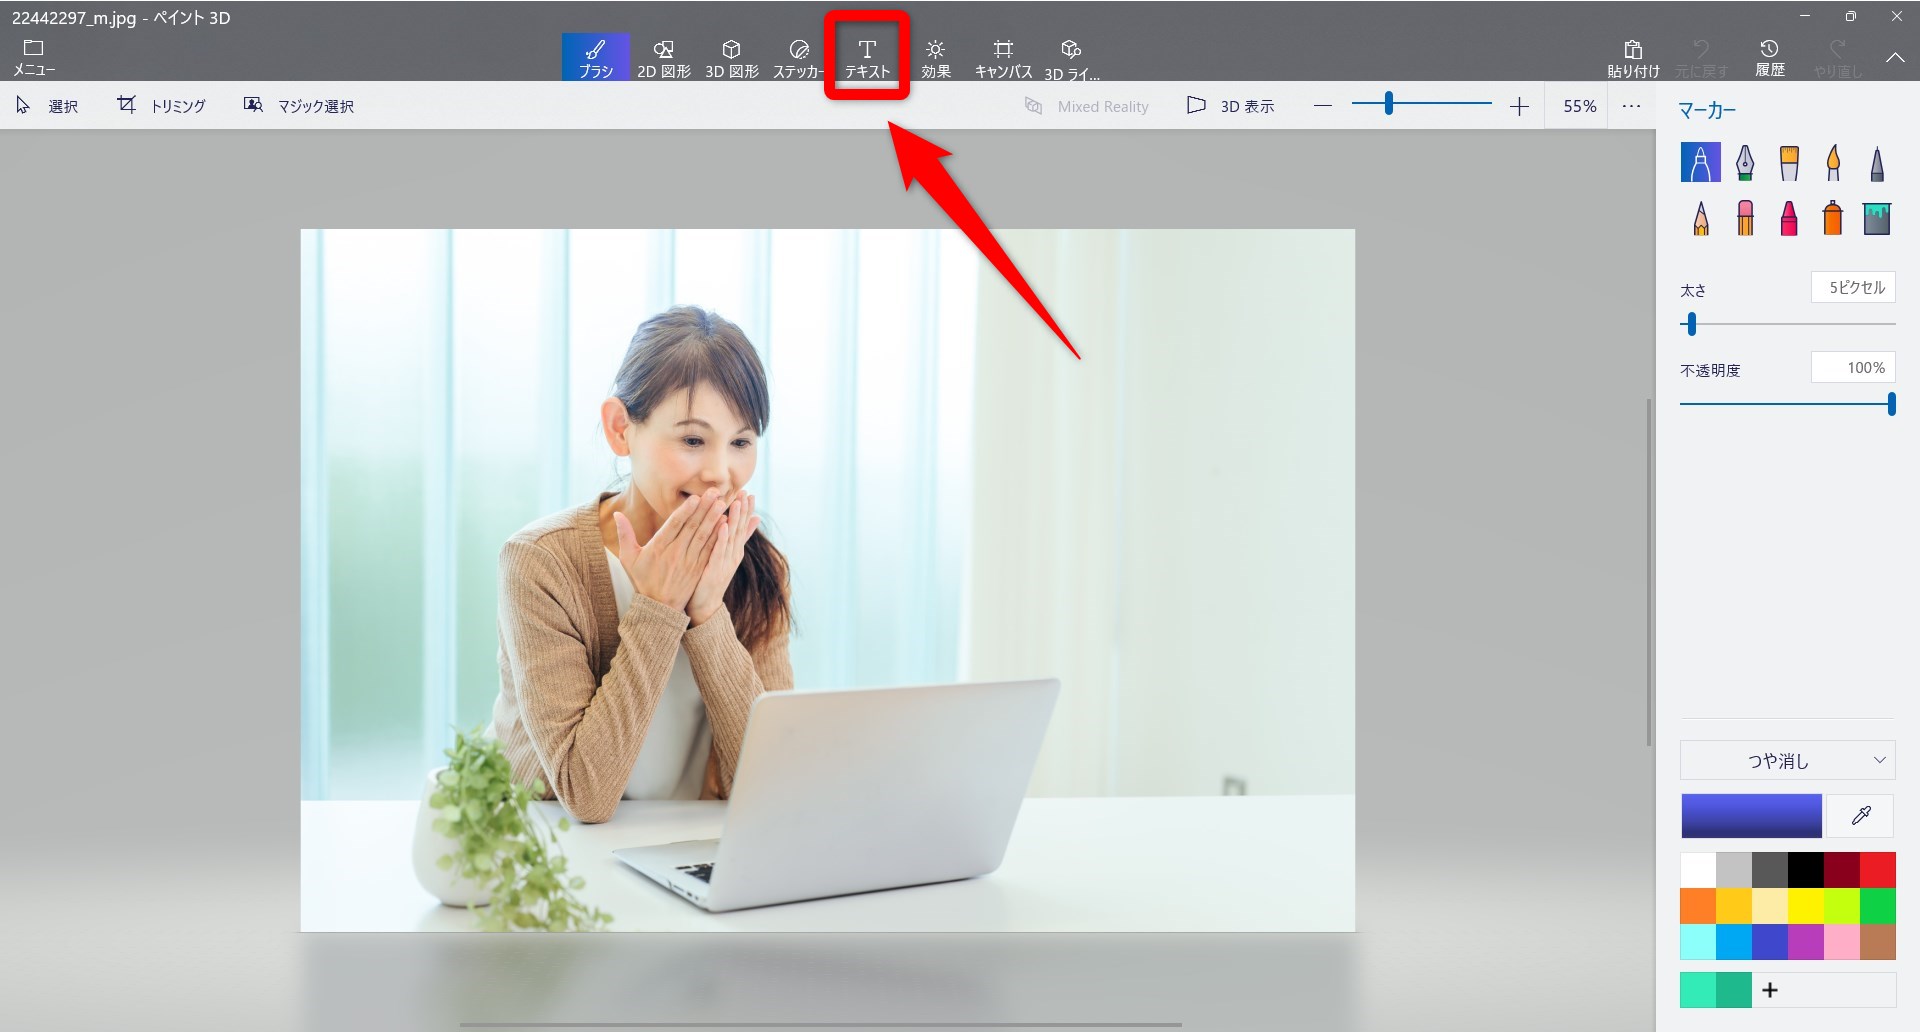The width and height of the screenshot is (1920, 1032).
Task: Toggle 3D 表示 view mode
Action: [1231, 106]
